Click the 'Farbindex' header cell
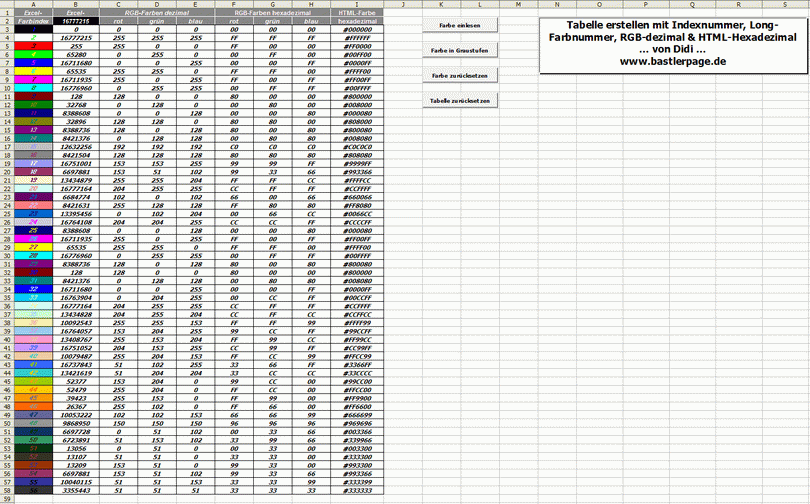 point(34,21)
